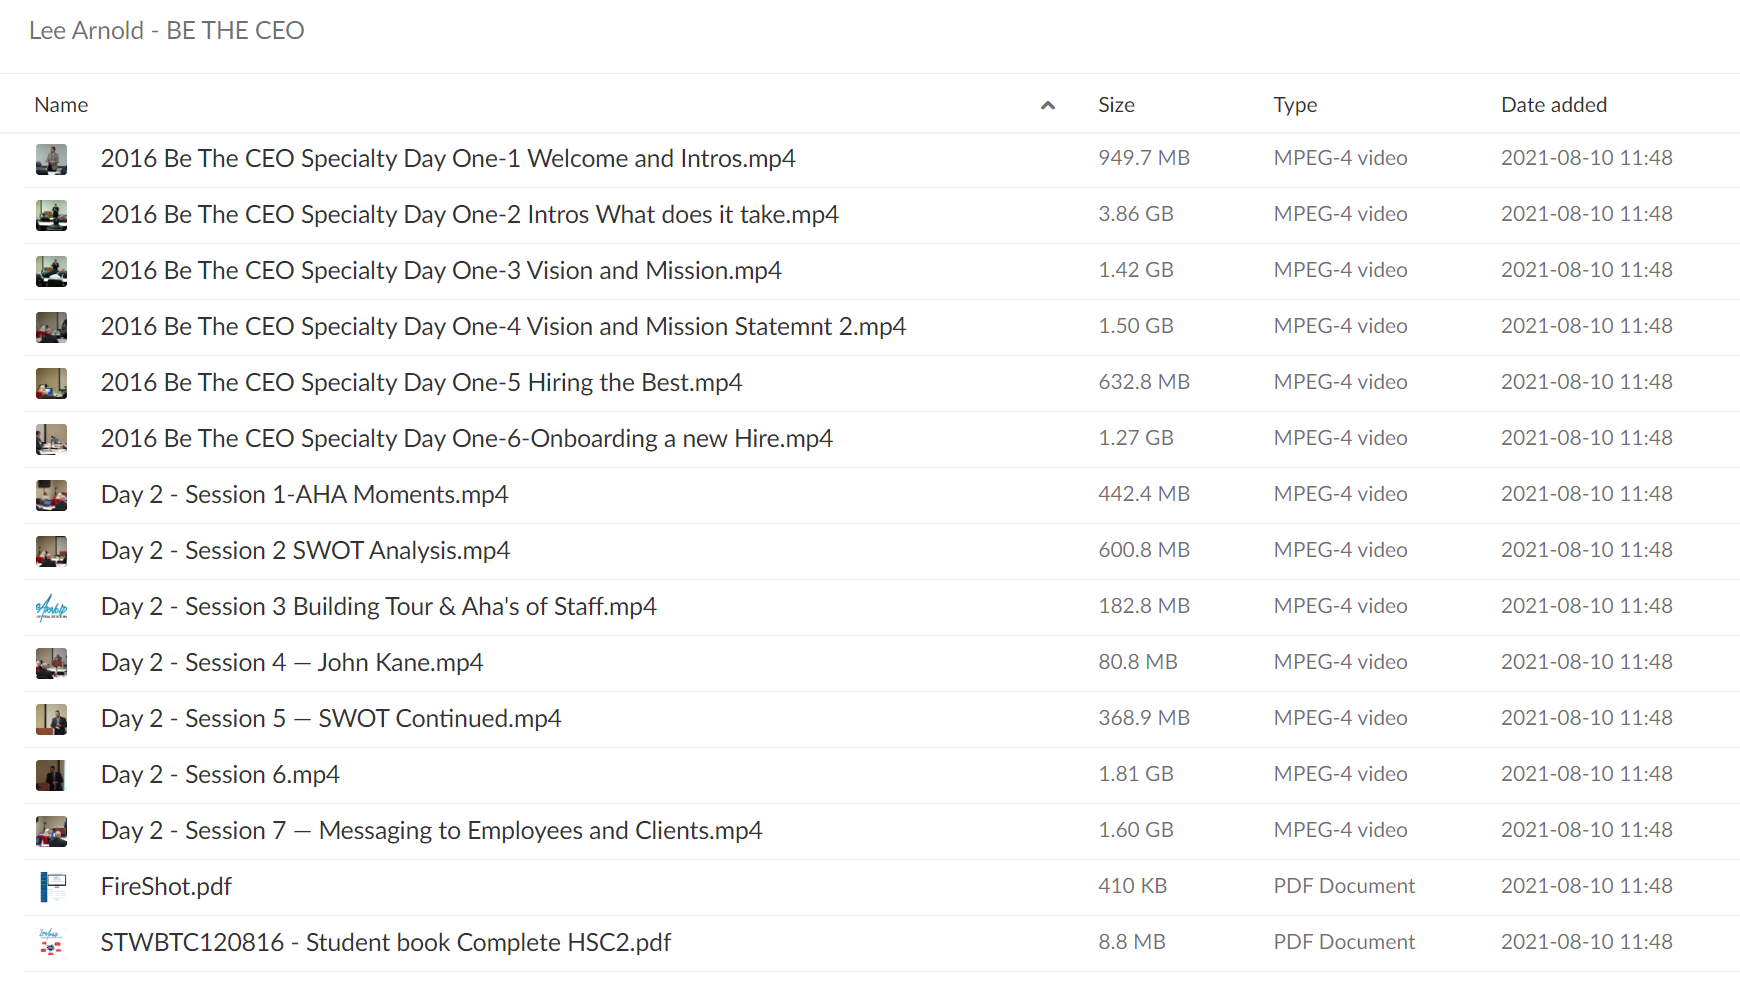Click PDF Document type of FireShot.pdf row
Screen dimensions: 1740x999
click(x=1344, y=886)
